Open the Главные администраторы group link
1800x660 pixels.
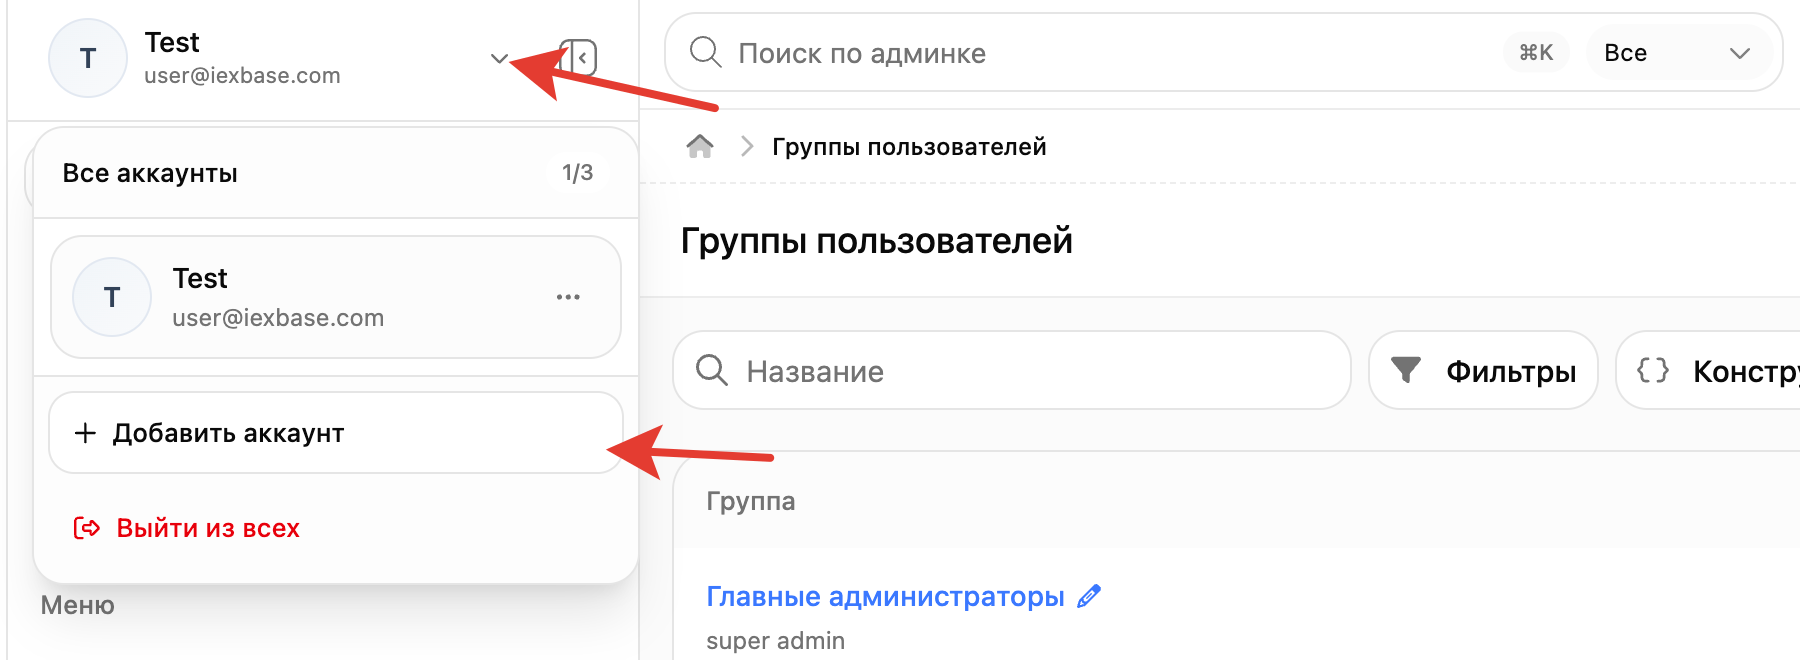[885, 596]
